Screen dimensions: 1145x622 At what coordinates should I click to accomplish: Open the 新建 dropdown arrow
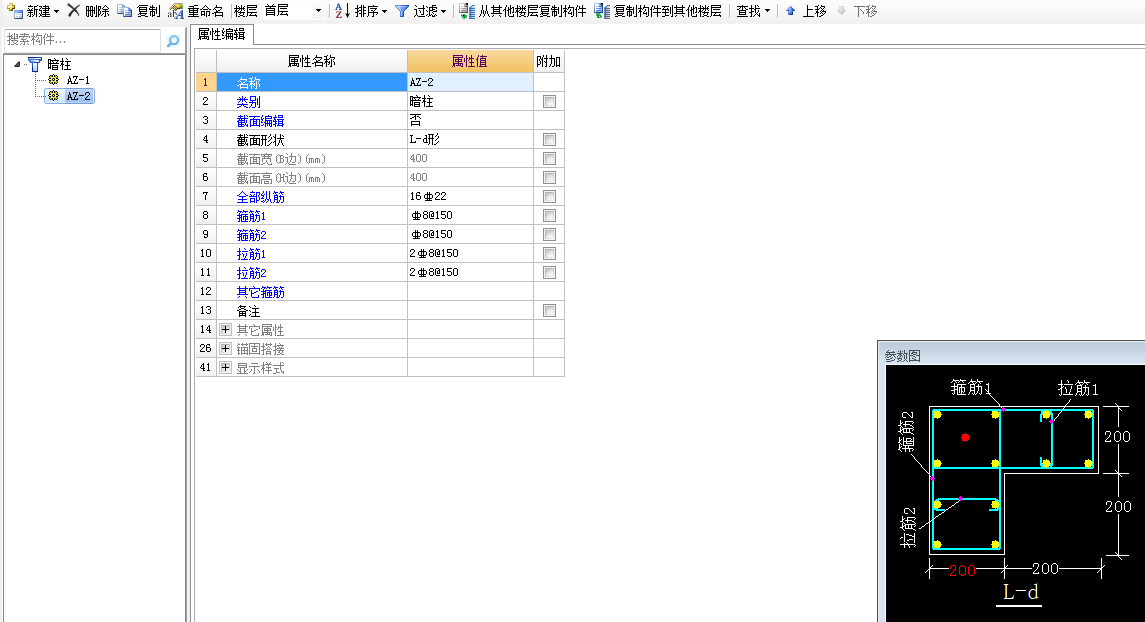click(56, 12)
